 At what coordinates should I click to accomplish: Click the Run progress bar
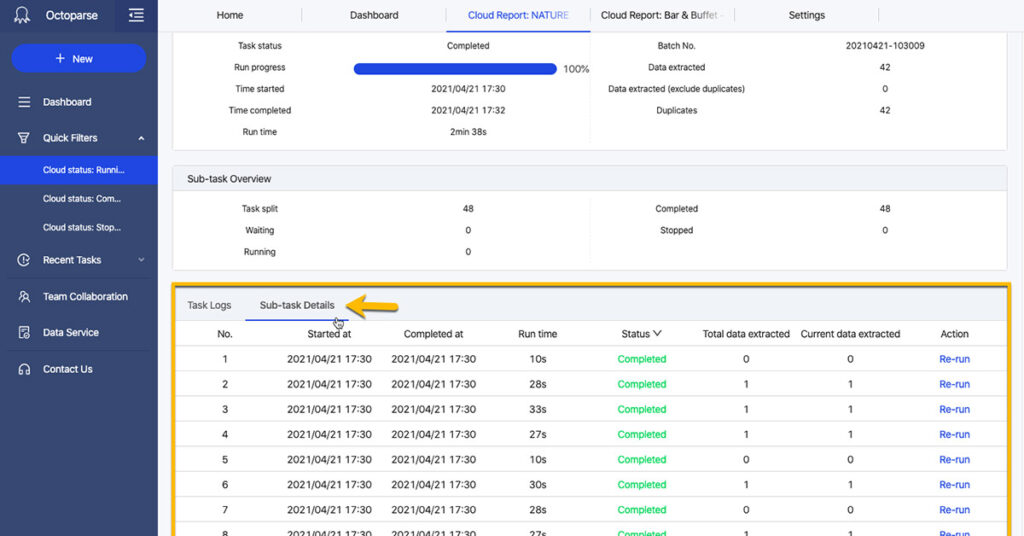coord(455,69)
